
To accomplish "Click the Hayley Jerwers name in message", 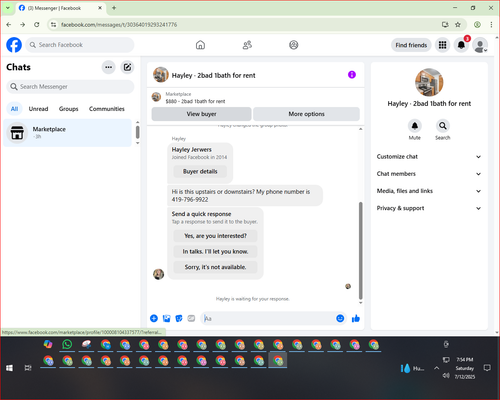I will 191,150.
